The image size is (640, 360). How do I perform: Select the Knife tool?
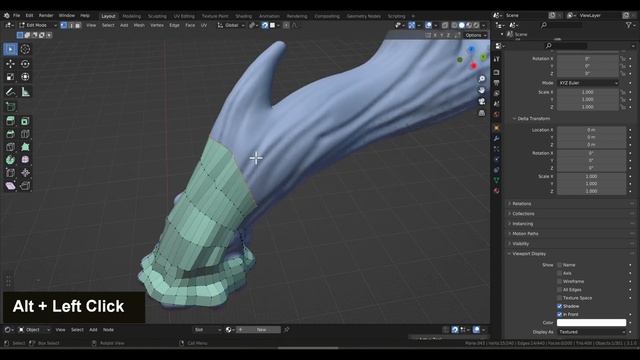pos(11,147)
